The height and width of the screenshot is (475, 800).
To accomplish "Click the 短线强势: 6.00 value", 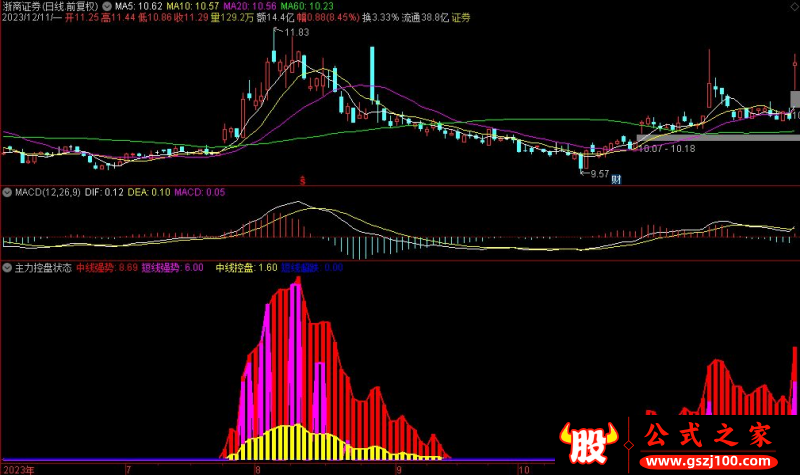I will coord(172,268).
